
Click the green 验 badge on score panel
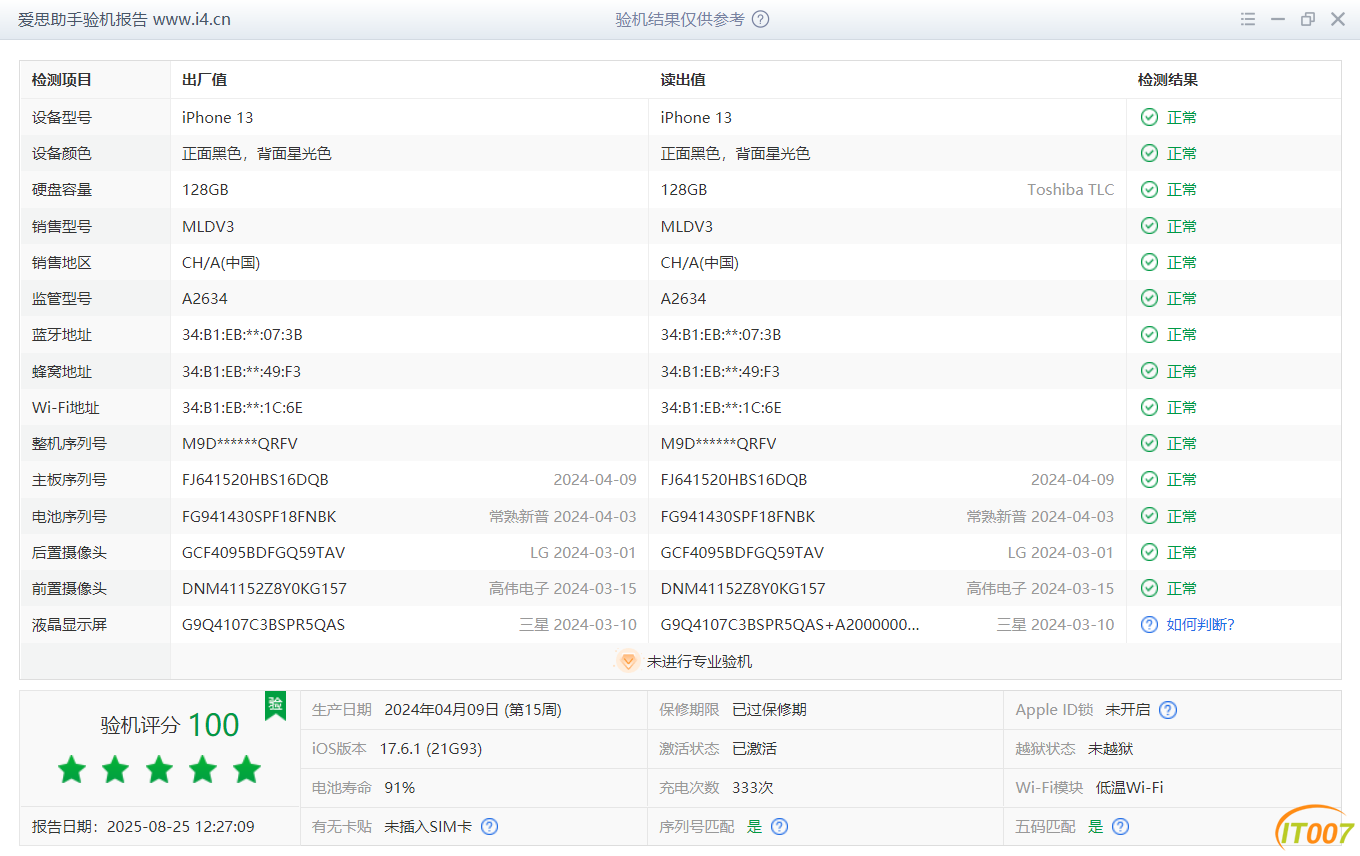click(275, 705)
